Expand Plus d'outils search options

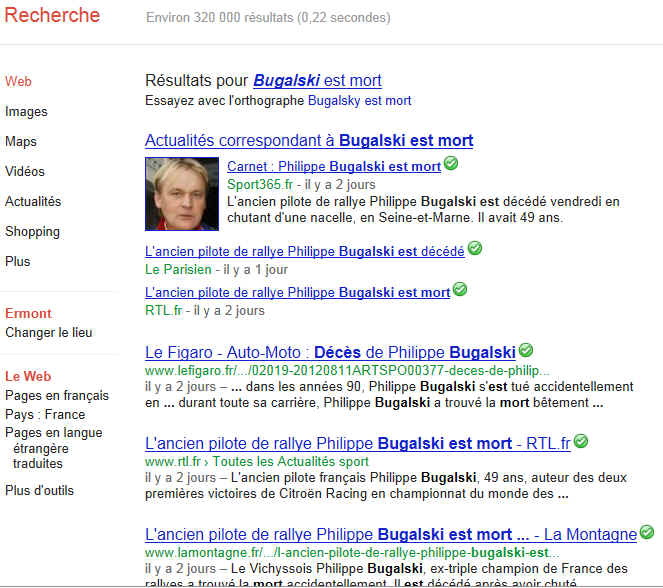tap(39, 490)
